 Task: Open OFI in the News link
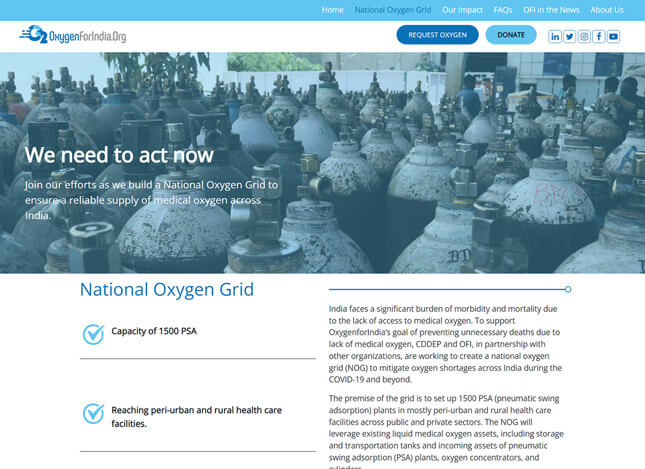click(551, 10)
